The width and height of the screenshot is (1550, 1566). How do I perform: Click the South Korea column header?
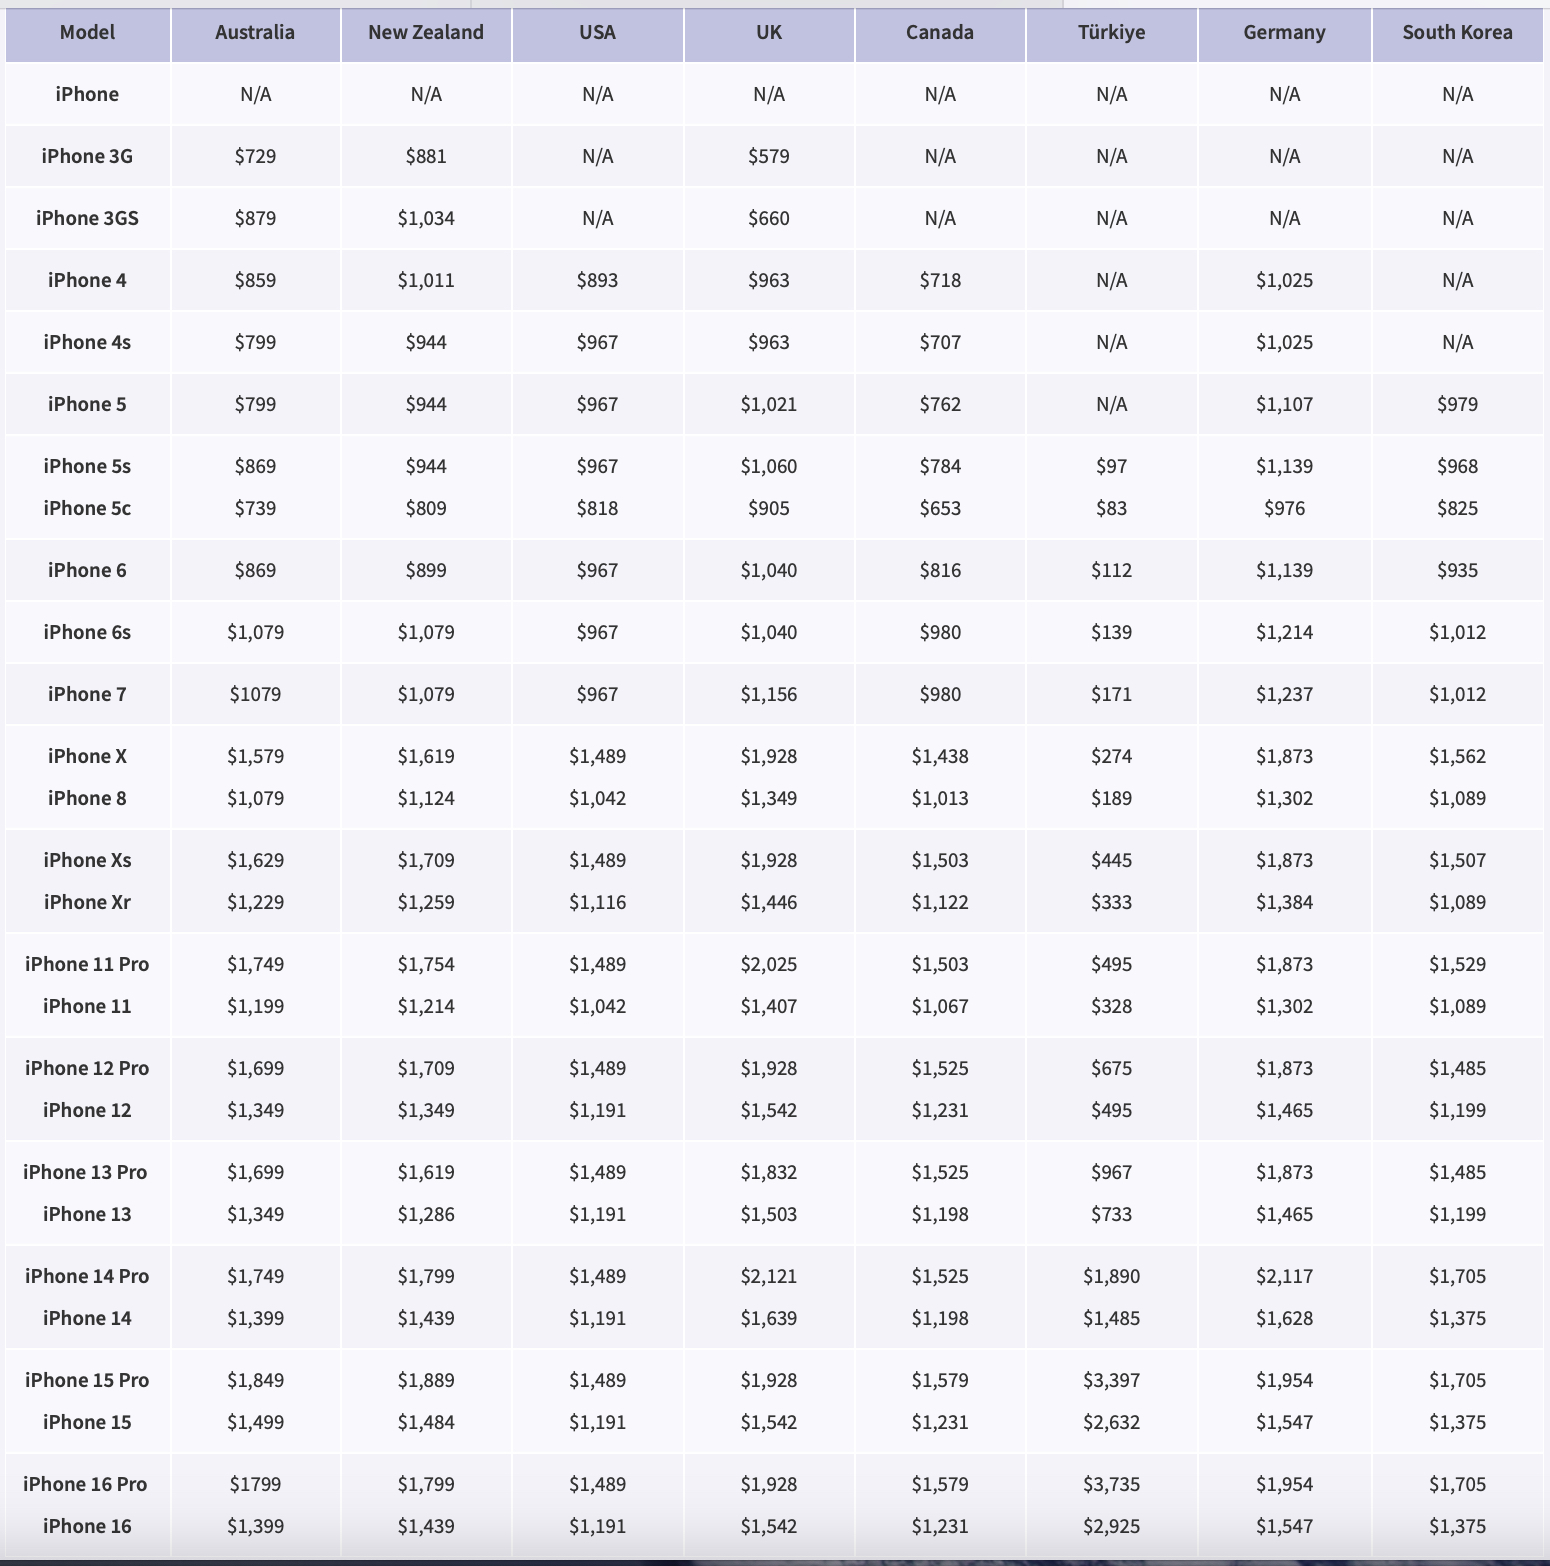tap(1457, 32)
